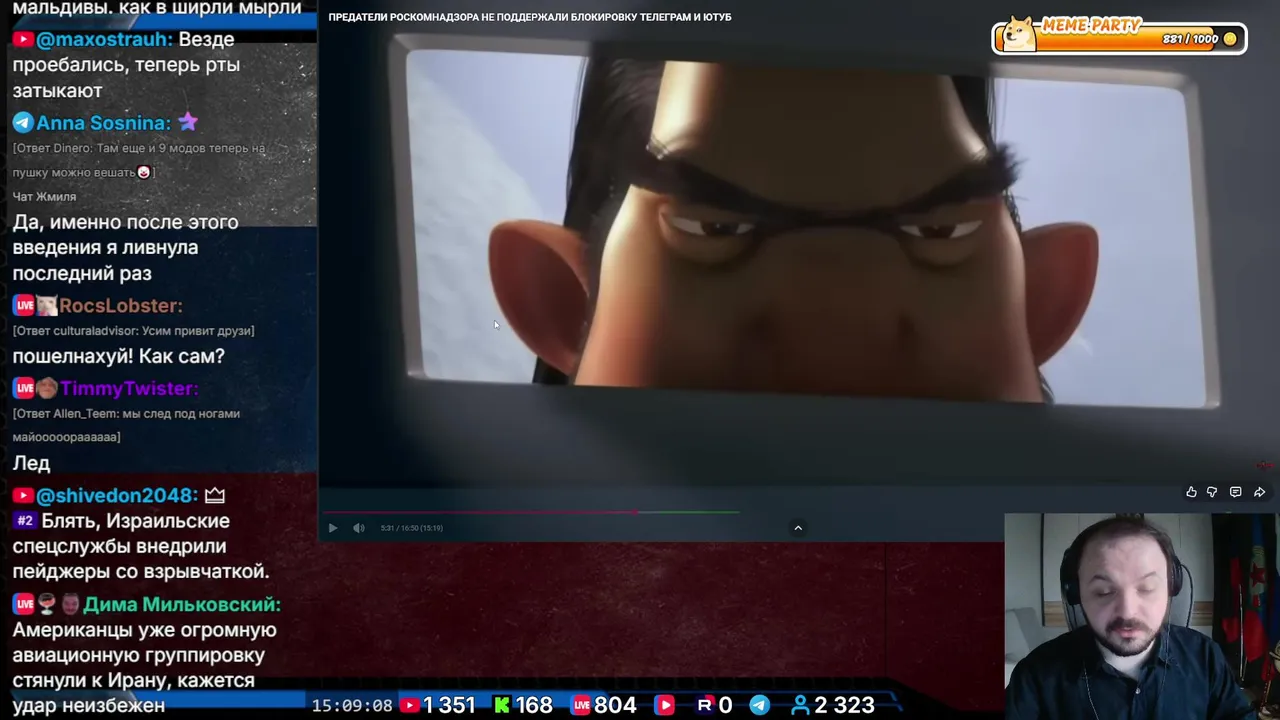Click YouTube icon next to @shivedon2048
The image size is (1280, 720).
[x=22, y=496]
